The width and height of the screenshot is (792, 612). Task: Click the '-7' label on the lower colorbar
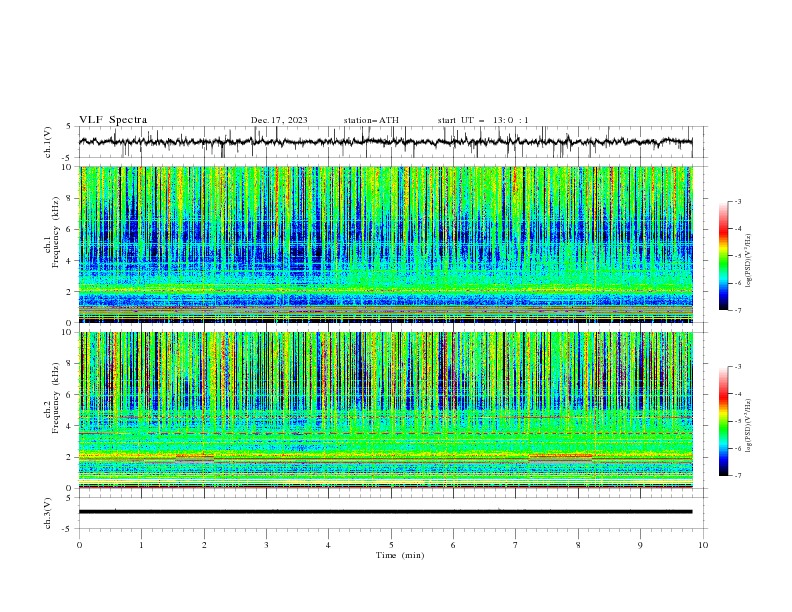[737, 475]
